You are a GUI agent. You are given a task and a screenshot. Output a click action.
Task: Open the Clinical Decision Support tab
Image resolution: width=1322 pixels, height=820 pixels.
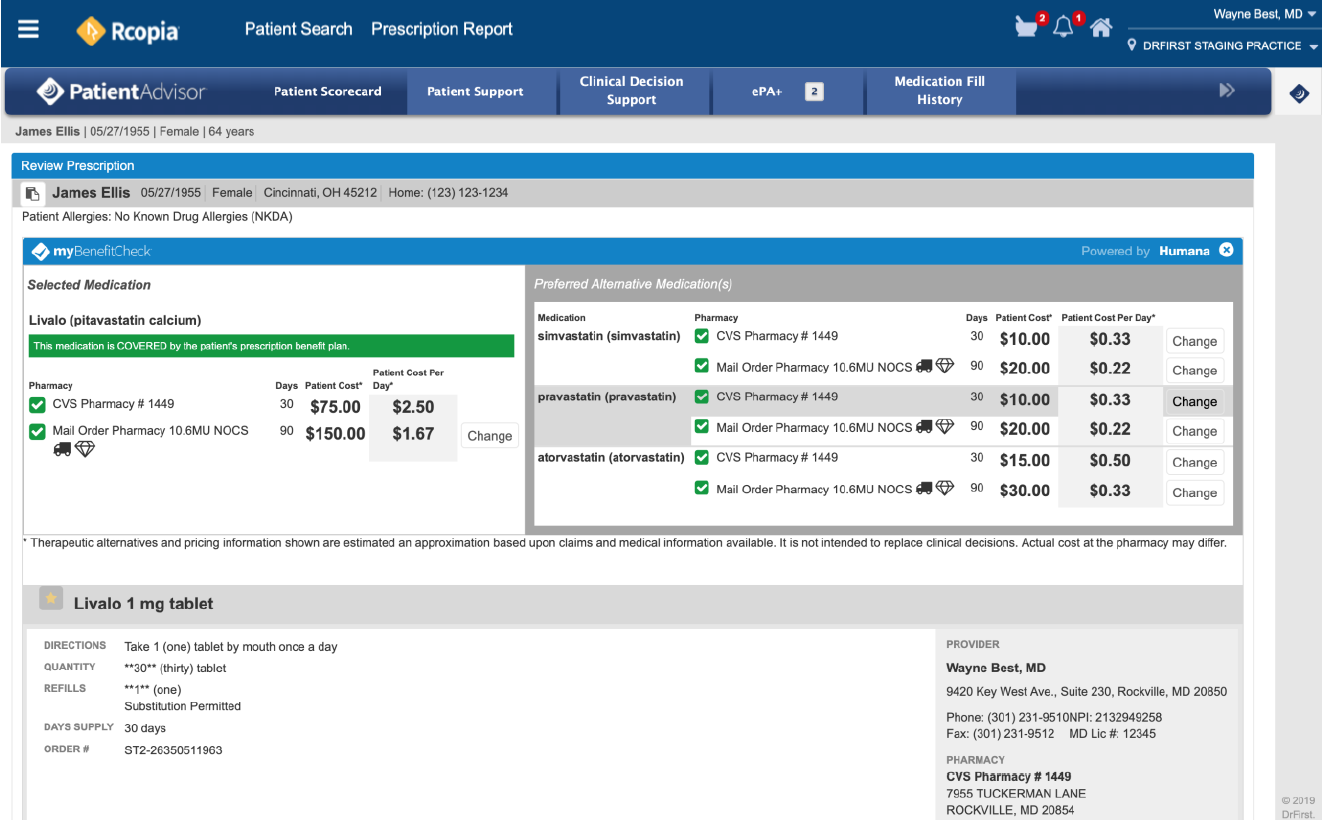pyautogui.click(x=632, y=91)
